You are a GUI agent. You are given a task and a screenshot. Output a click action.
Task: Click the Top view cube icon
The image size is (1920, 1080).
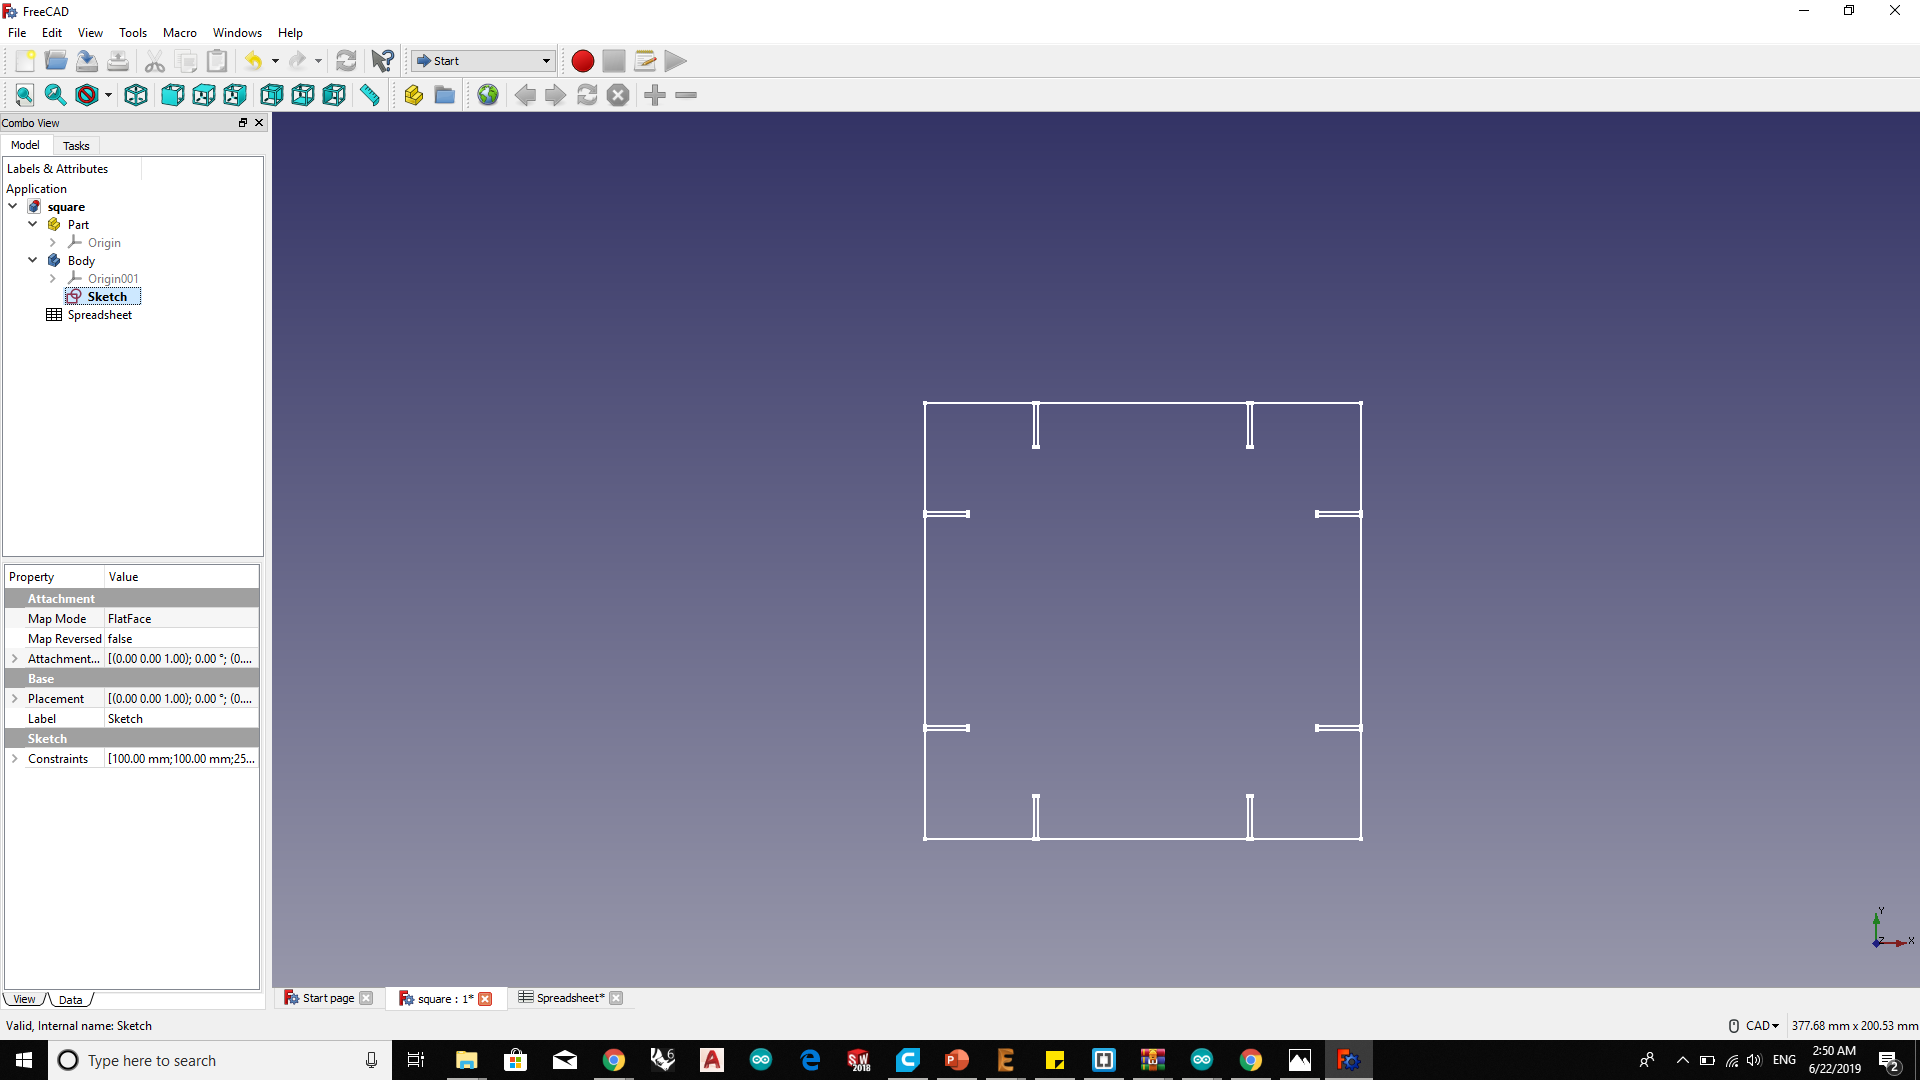click(x=204, y=95)
